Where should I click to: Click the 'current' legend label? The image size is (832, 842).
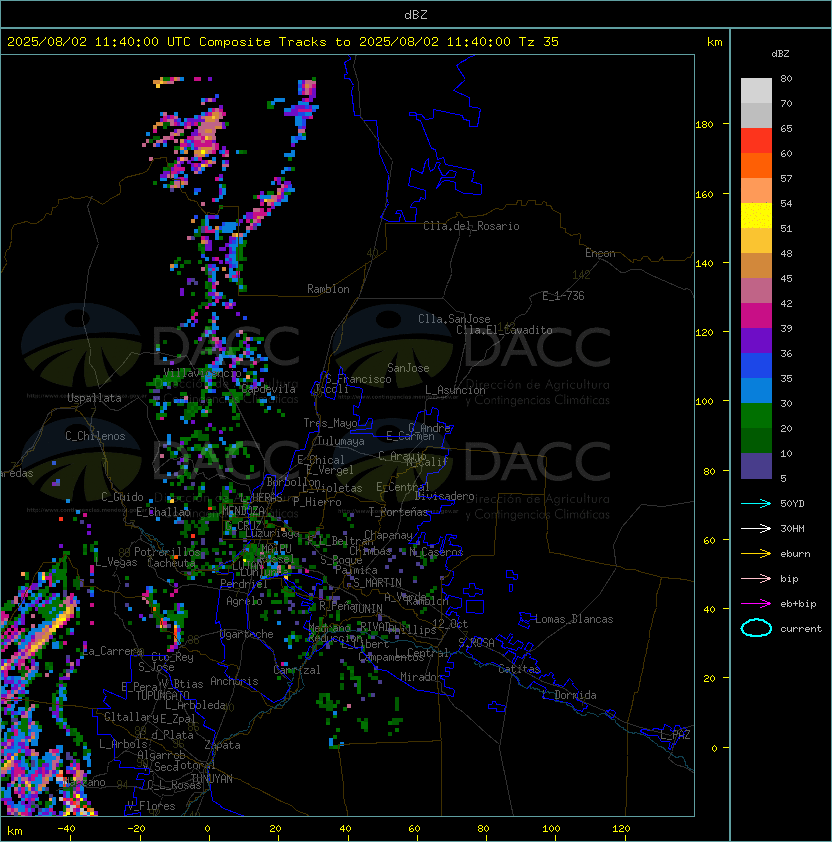[x=801, y=628]
